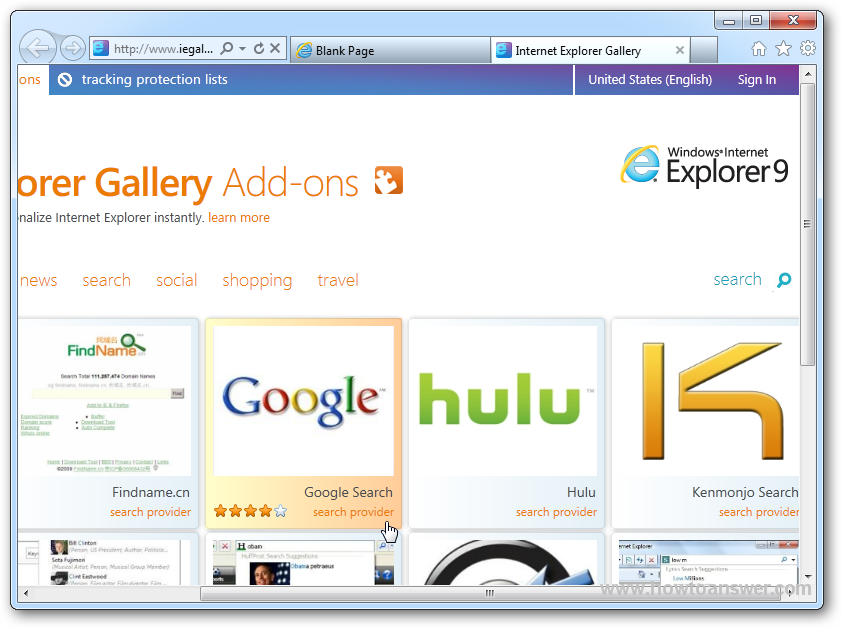Image resolution: width=842 pixels, height=628 pixels.
Task: Click the Sign In link
Action: [757, 80]
